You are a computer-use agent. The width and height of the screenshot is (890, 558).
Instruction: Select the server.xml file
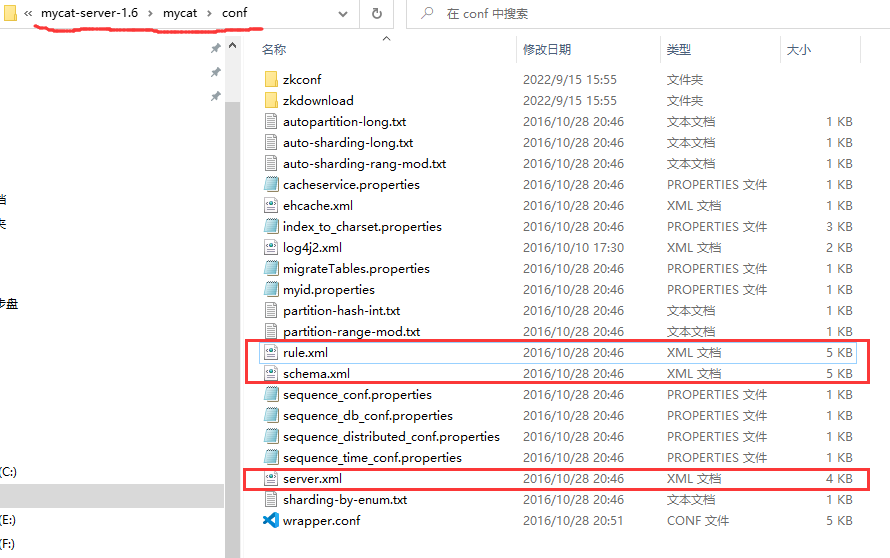coord(312,479)
